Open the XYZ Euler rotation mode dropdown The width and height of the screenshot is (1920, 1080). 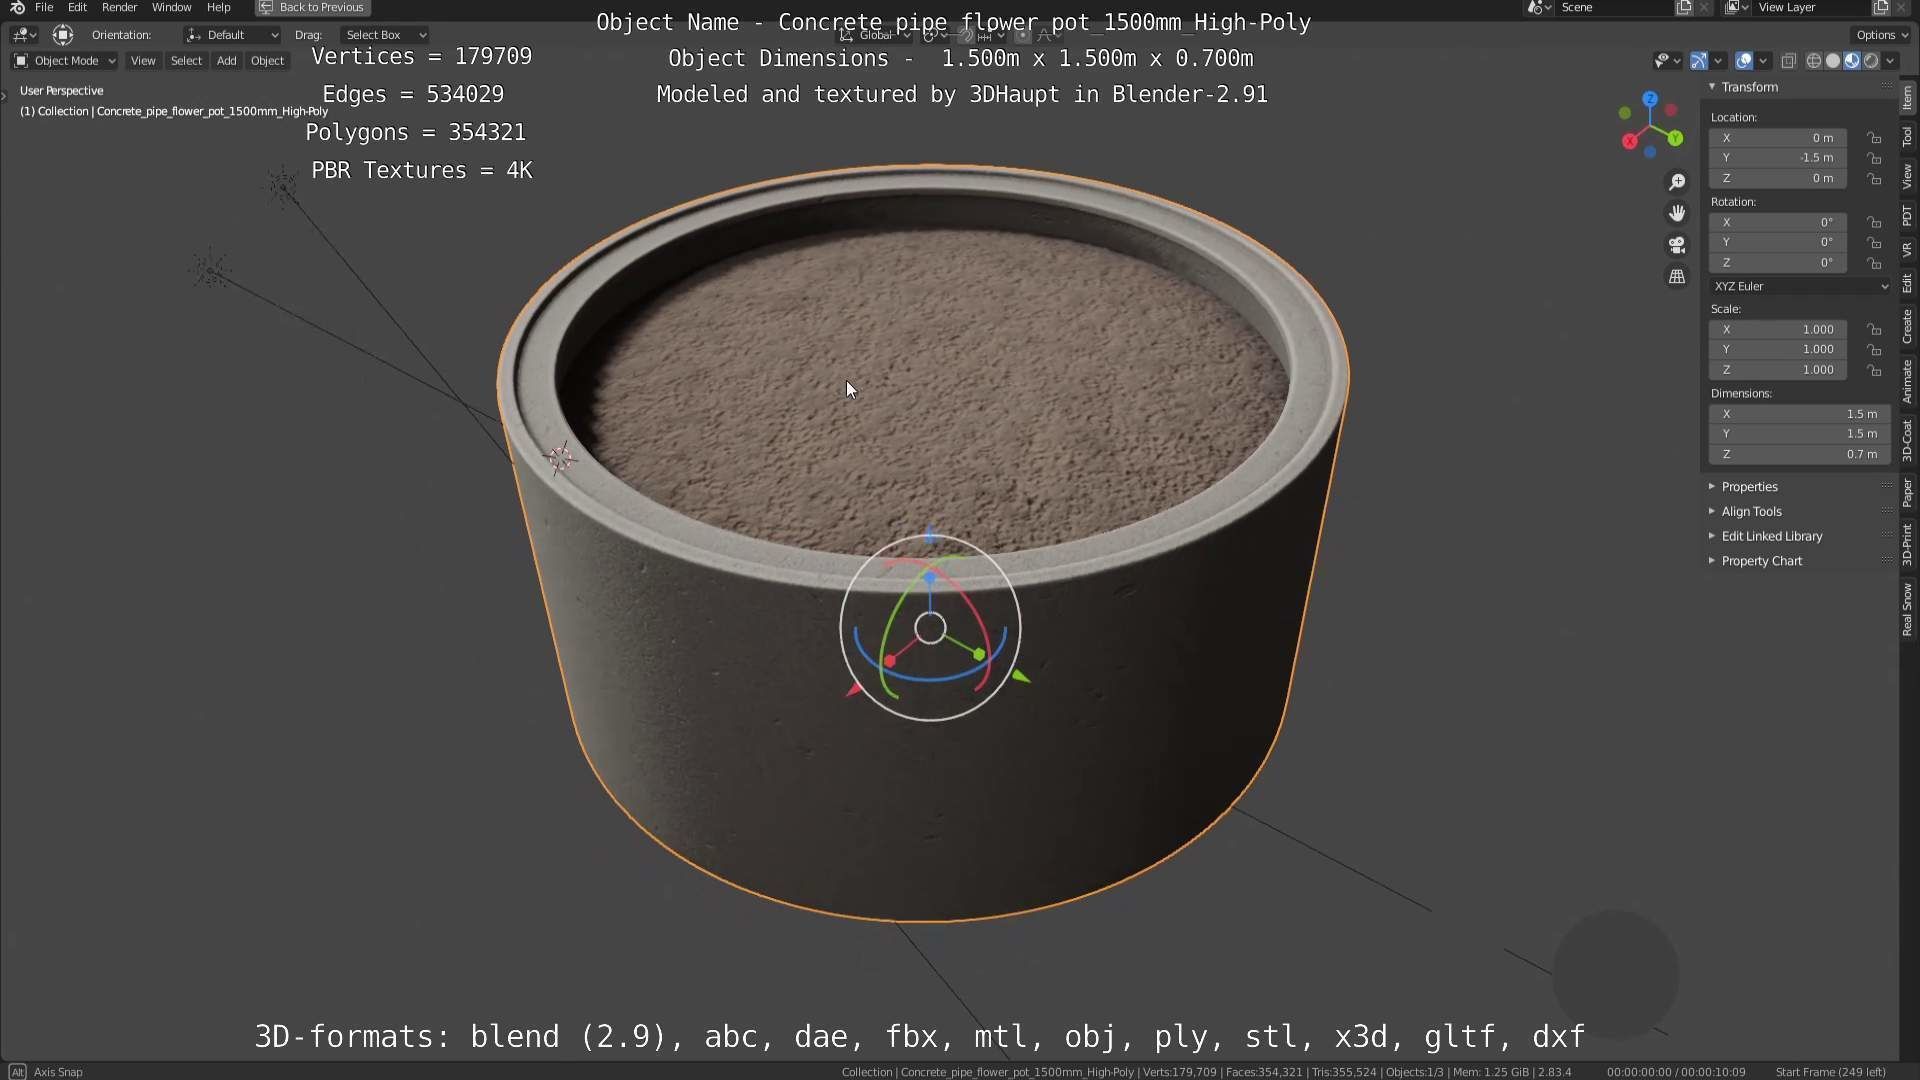[x=1801, y=286]
